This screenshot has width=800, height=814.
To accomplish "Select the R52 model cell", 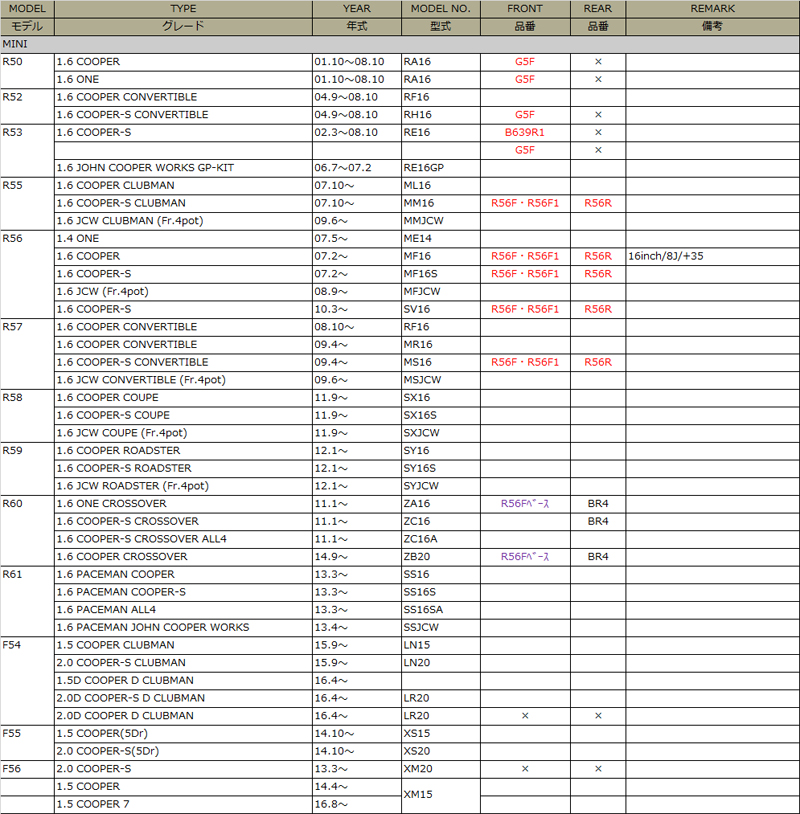I will [27, 106].
